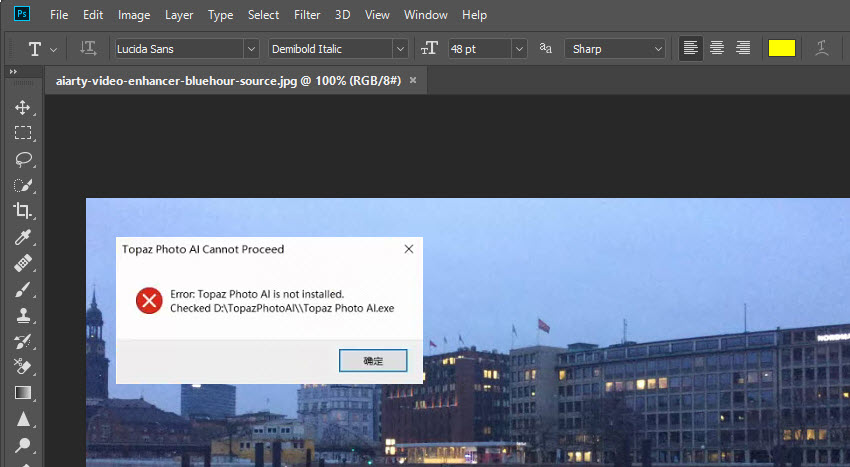Image resolution: width=850 pixels, height=467 pixels.
Task: Click the Lucida Sans font name field
Action: tap(179, 49)
